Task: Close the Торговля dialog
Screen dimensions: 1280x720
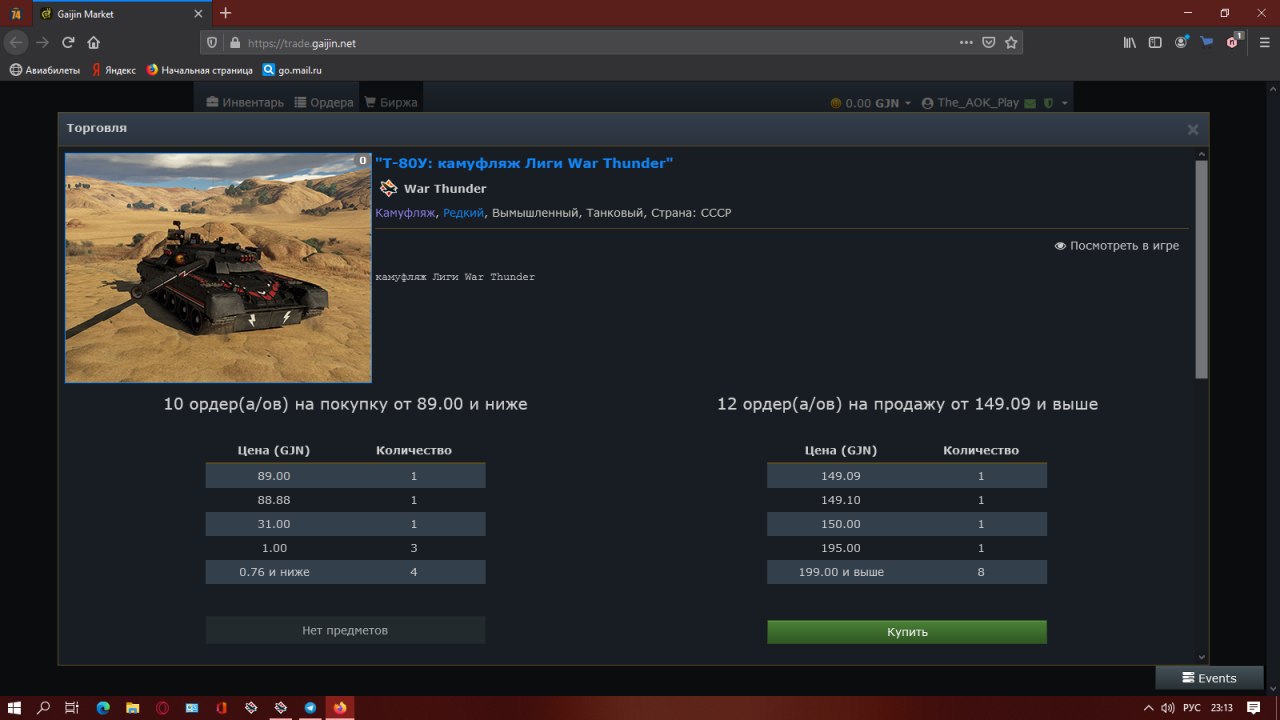Action: click(x=1192, y=129)
